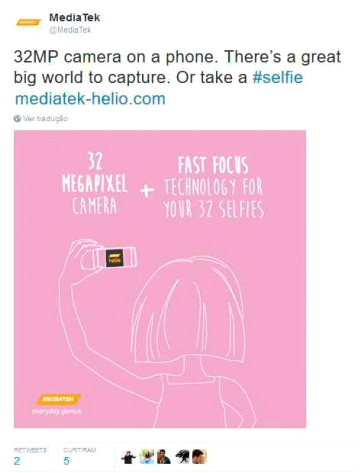Viewport: 364px width, 473px height.
Task: Click the MediaTek account display name
Action: tap(74, 17)
